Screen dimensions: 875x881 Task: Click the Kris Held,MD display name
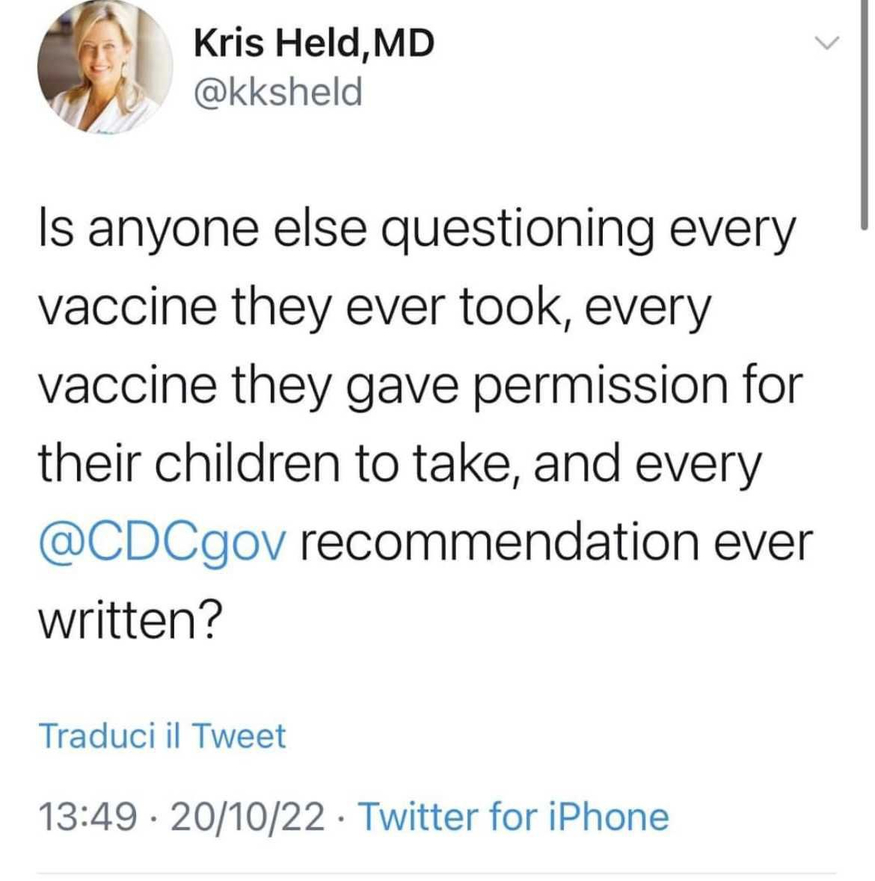(313, 45)
